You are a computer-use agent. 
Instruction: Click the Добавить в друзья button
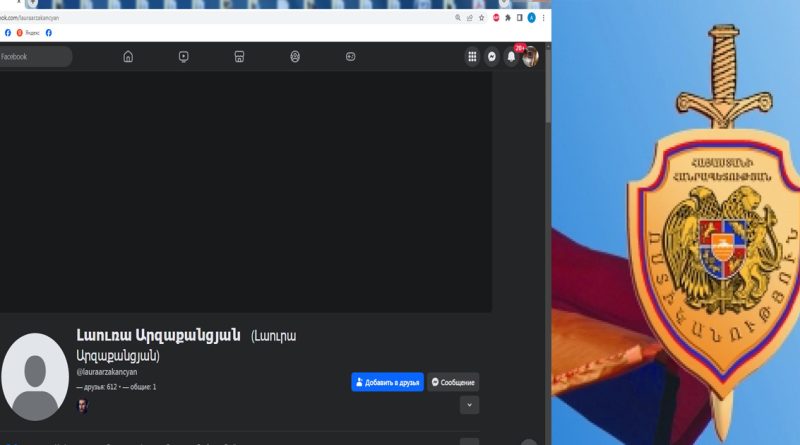coord(387,382)
